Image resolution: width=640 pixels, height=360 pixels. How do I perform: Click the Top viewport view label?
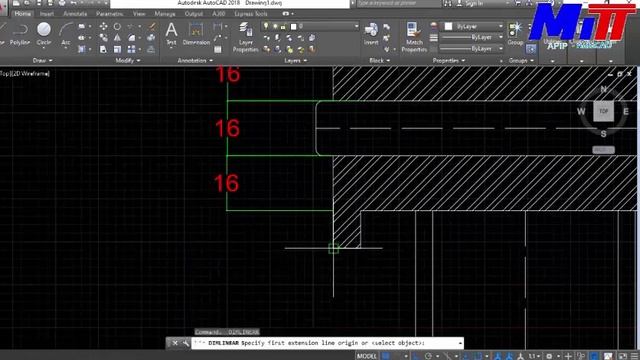(x=4, y=73)
